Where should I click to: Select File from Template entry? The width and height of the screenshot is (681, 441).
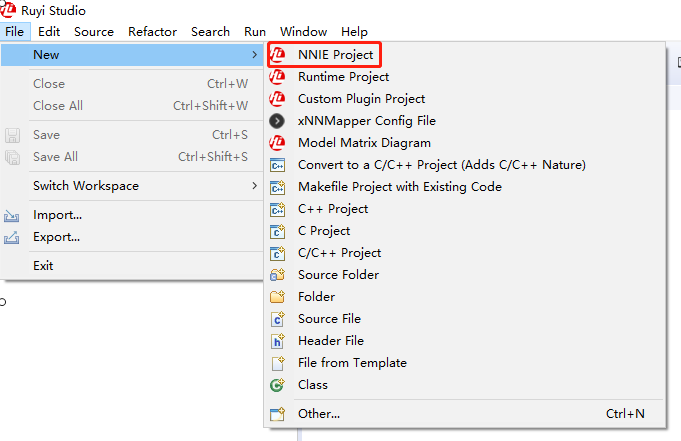(352, 363)
